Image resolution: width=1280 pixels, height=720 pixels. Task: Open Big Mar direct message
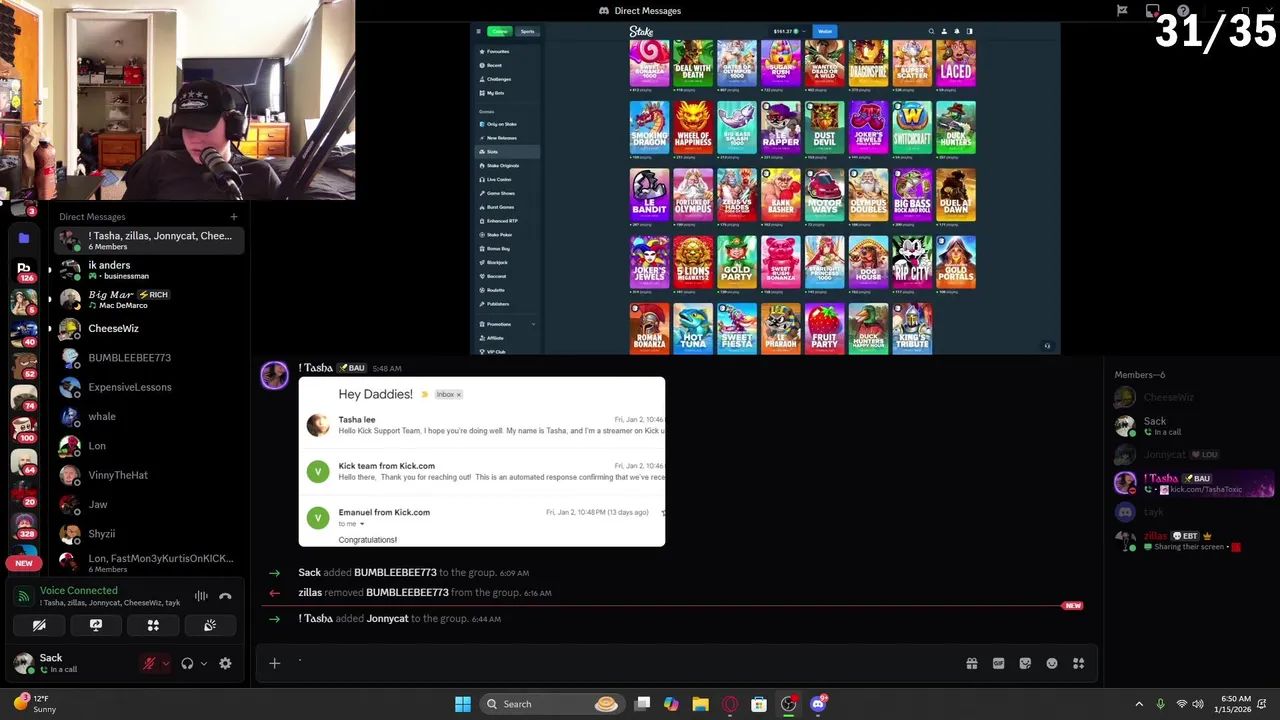[148, 299]
